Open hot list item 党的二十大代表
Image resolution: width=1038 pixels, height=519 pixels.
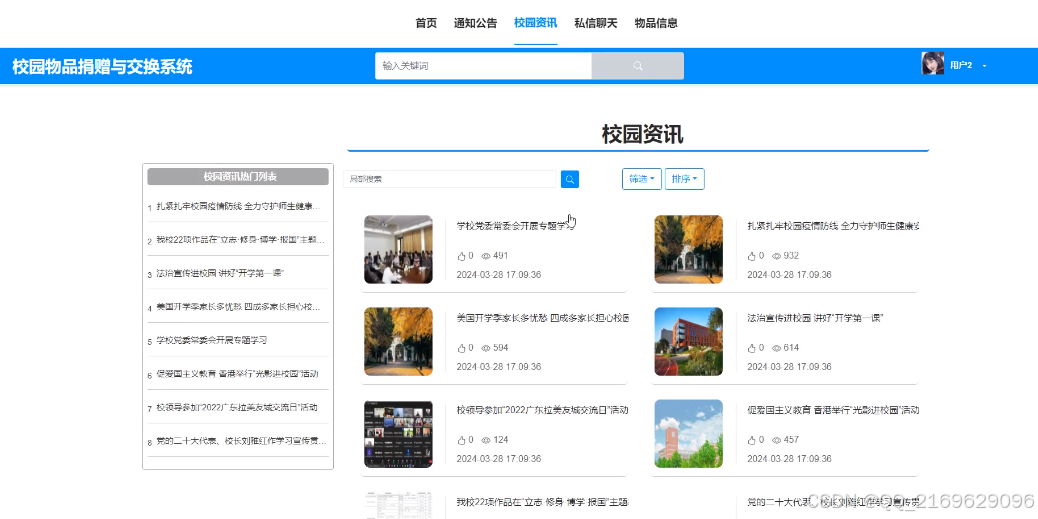[241, 440]
